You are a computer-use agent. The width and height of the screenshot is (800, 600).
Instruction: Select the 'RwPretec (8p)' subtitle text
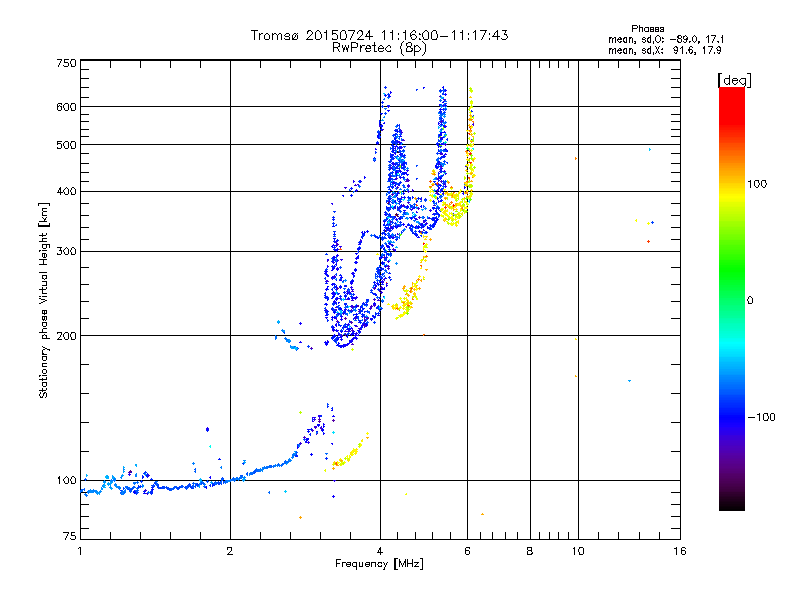point(379,48)
